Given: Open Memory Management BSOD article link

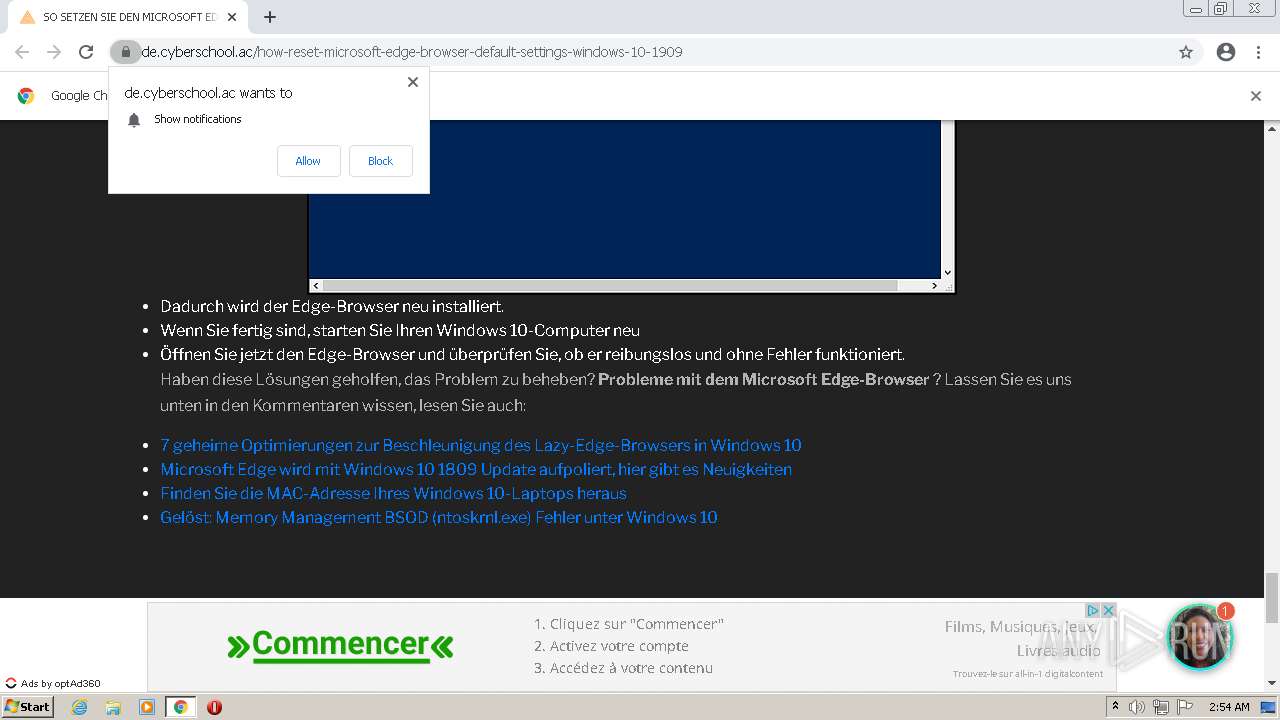Looking at the screenshot, I should [x=439, y=517].
